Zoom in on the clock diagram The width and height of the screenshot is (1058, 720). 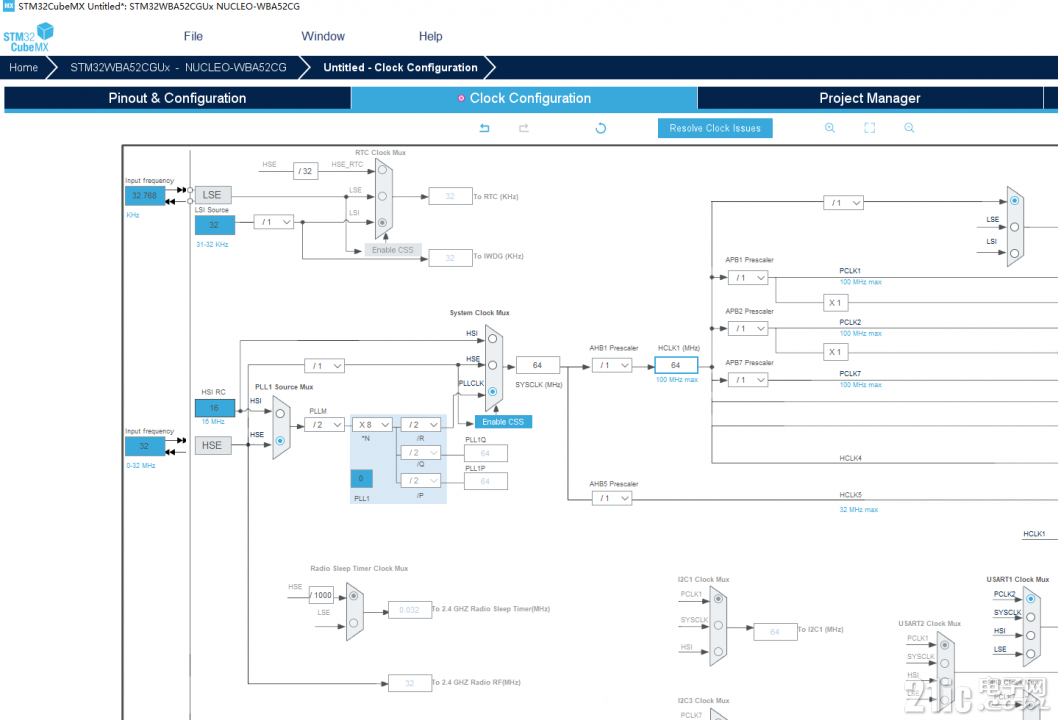coord(830,128)
